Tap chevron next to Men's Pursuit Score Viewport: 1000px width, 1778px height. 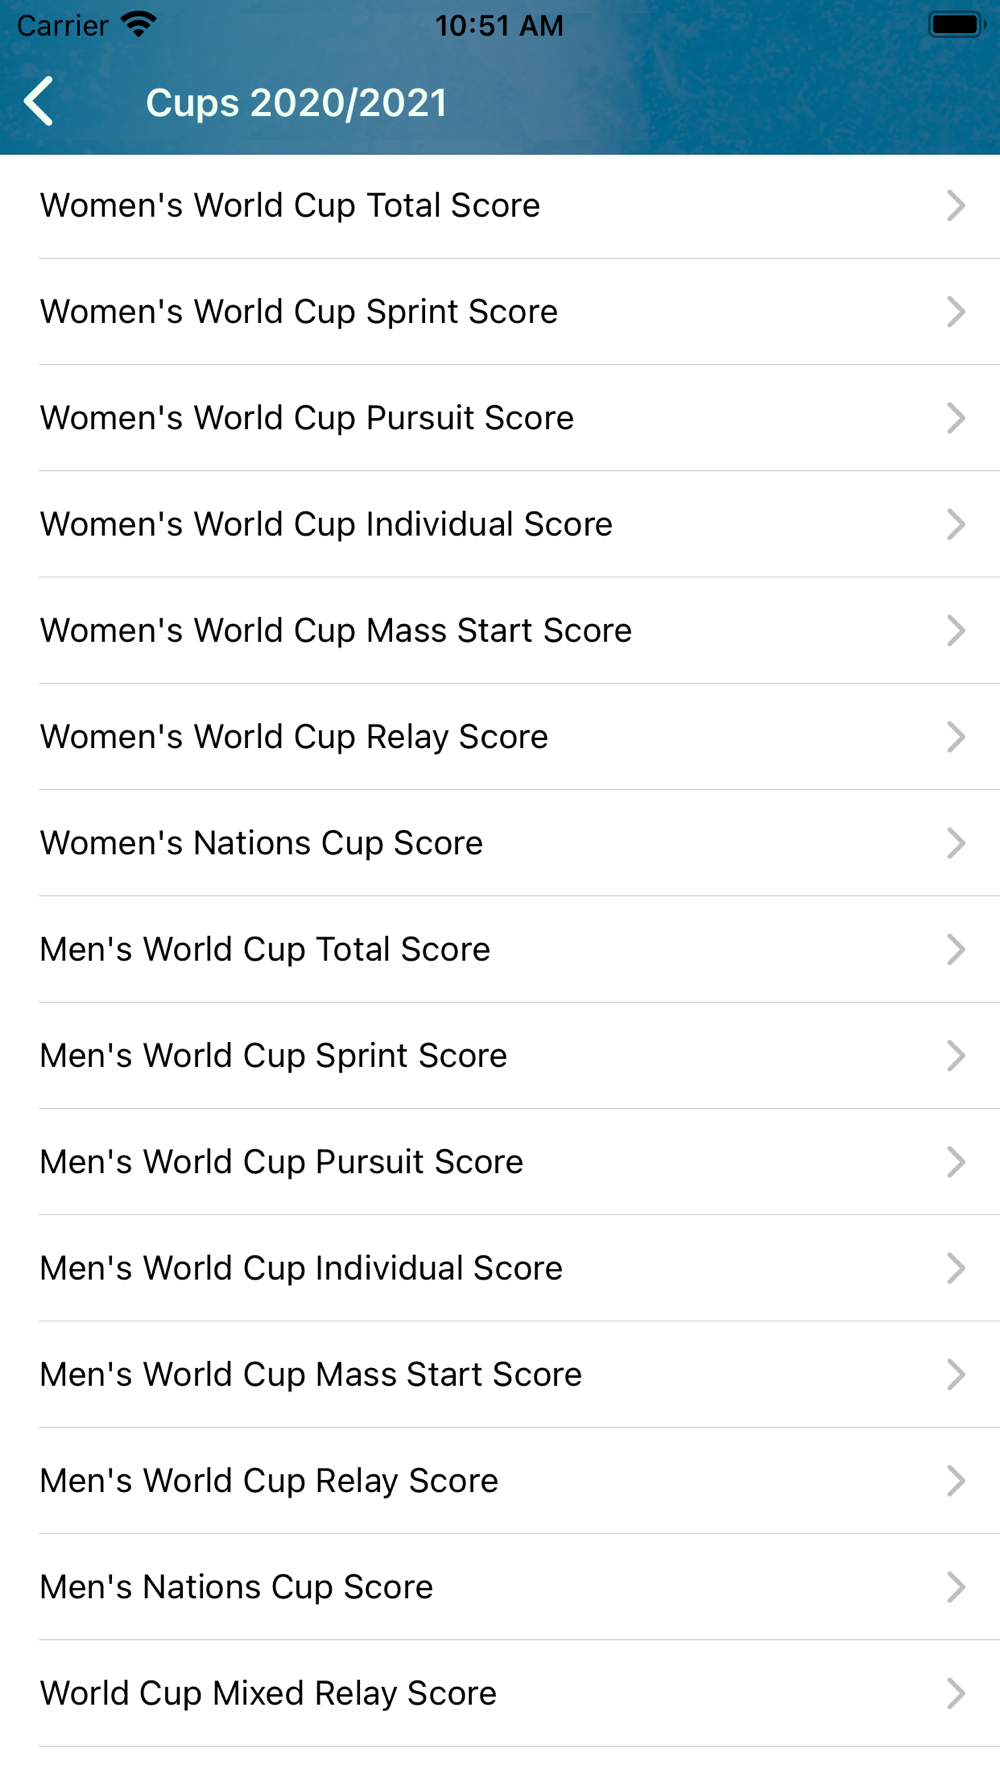[956, 1162]
